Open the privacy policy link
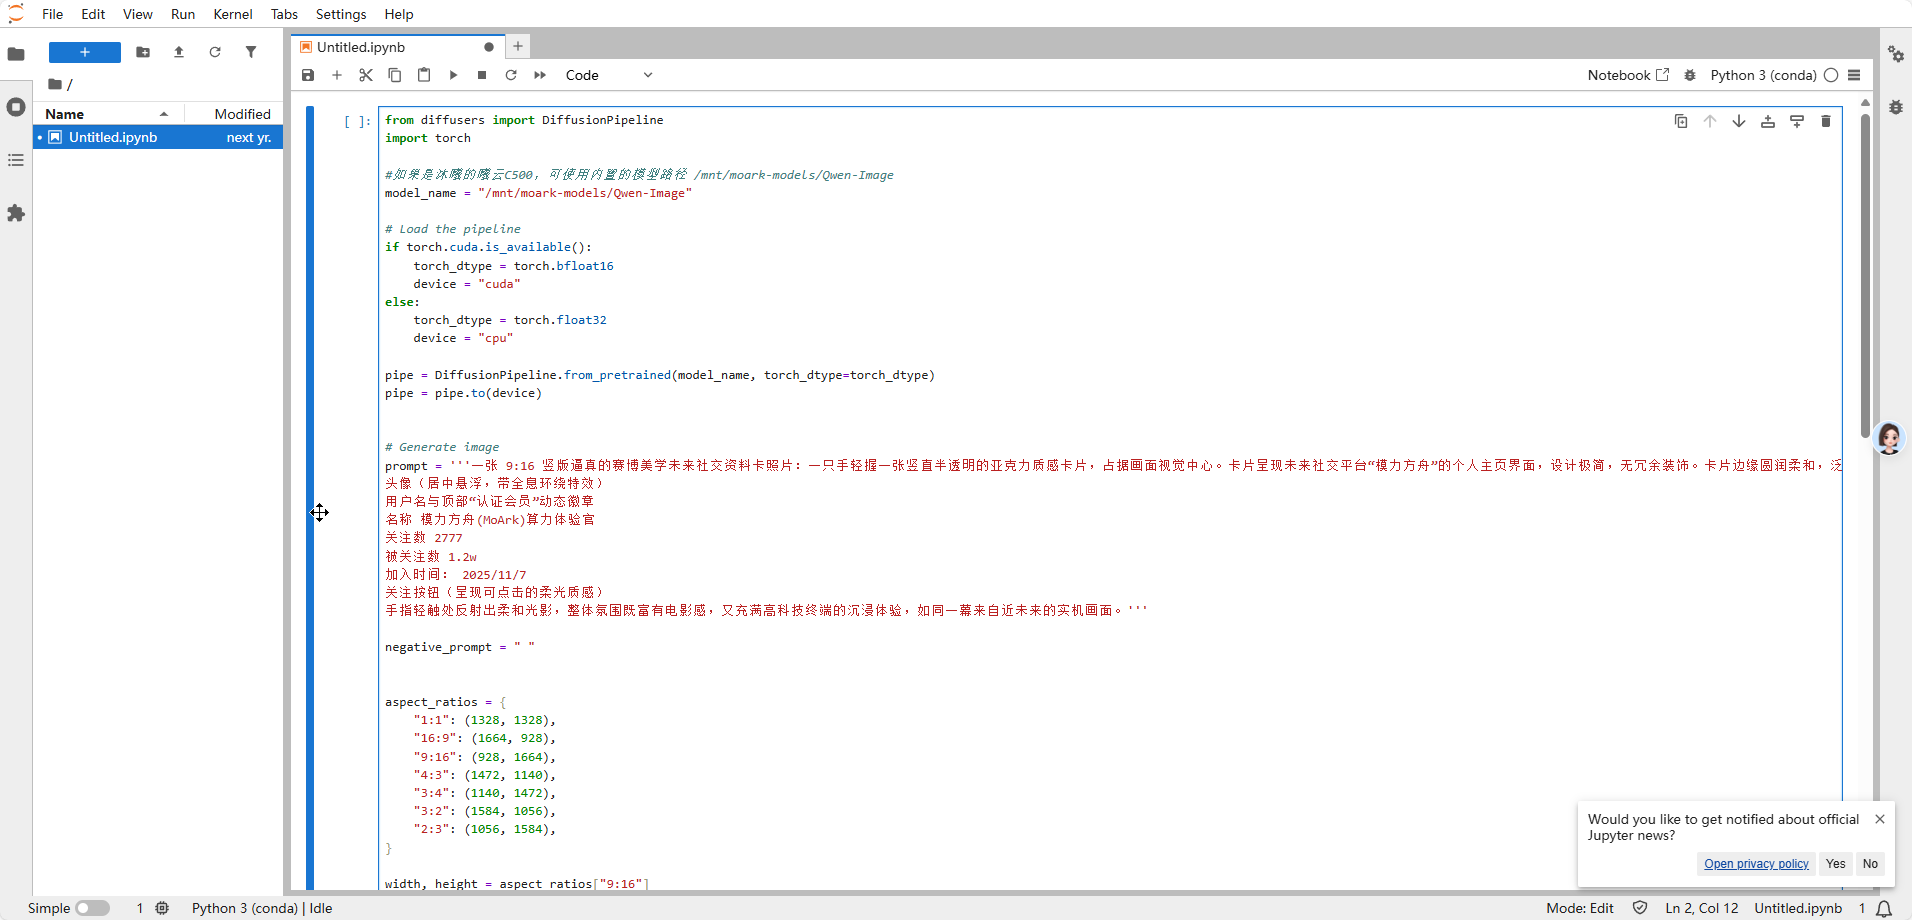The image size is (1912, 920). (1756, 864)
